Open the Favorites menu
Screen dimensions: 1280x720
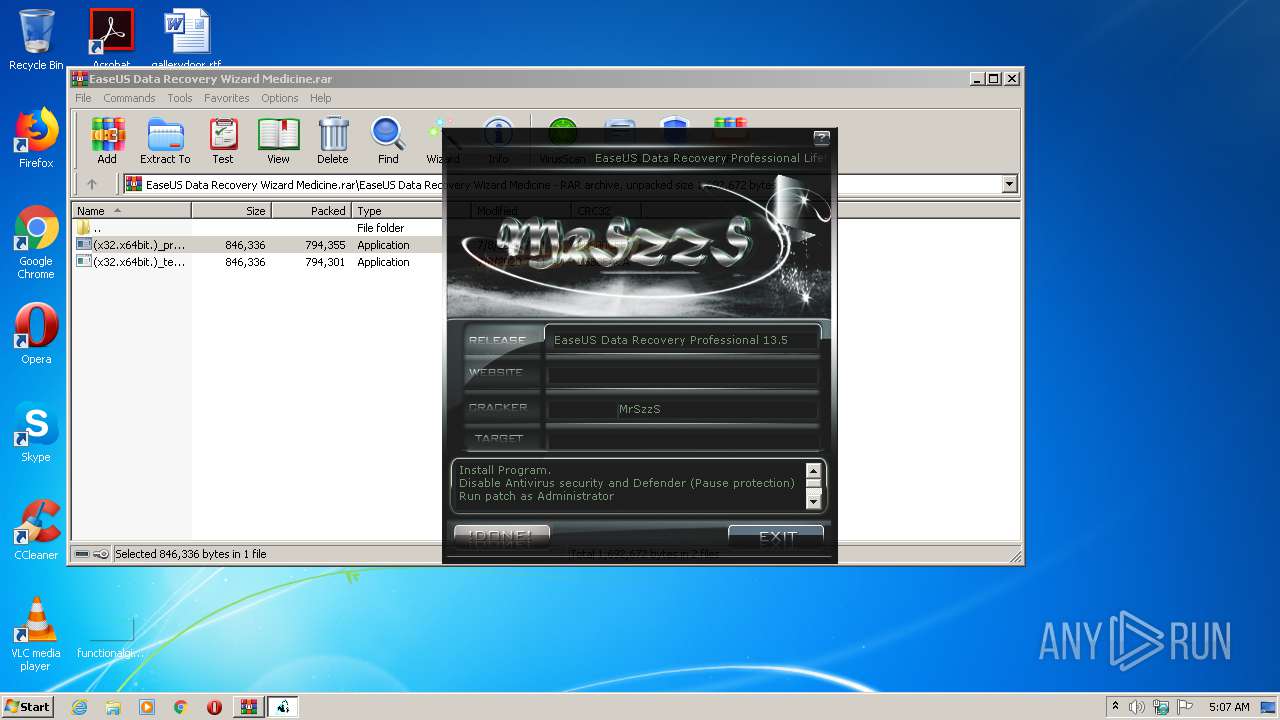[227, 98]
